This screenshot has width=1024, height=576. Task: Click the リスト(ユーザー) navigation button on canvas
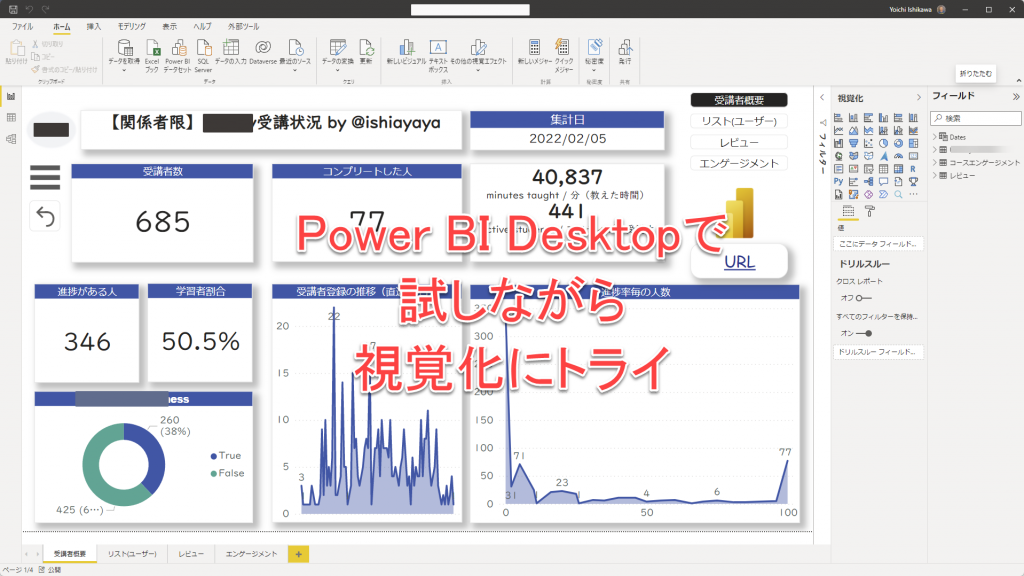739,121
